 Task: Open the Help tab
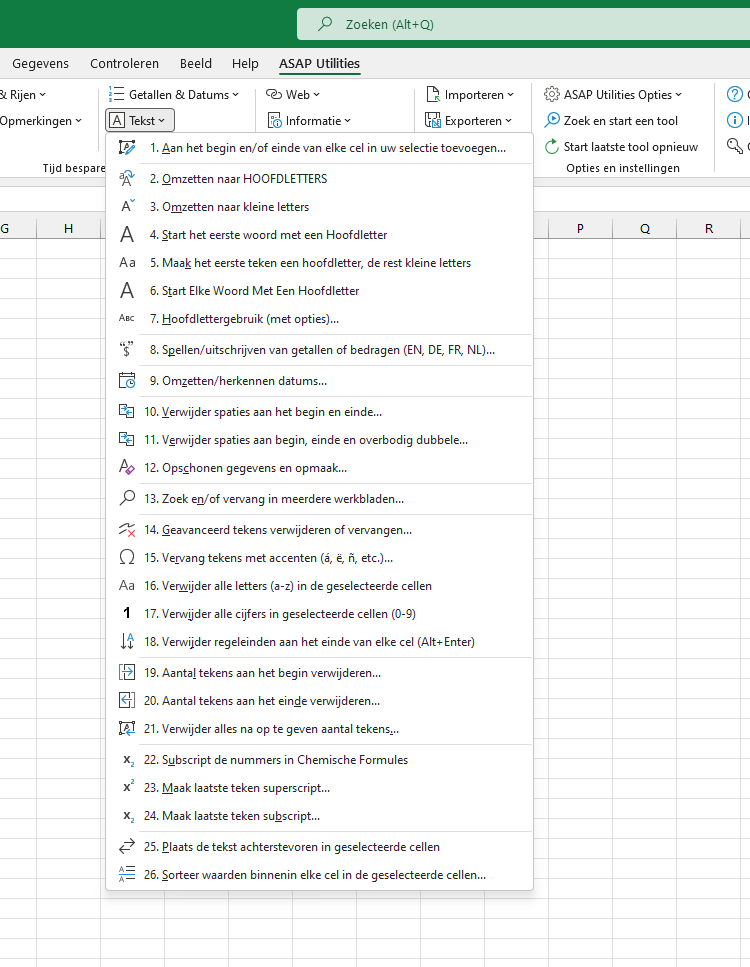point(245,64)
